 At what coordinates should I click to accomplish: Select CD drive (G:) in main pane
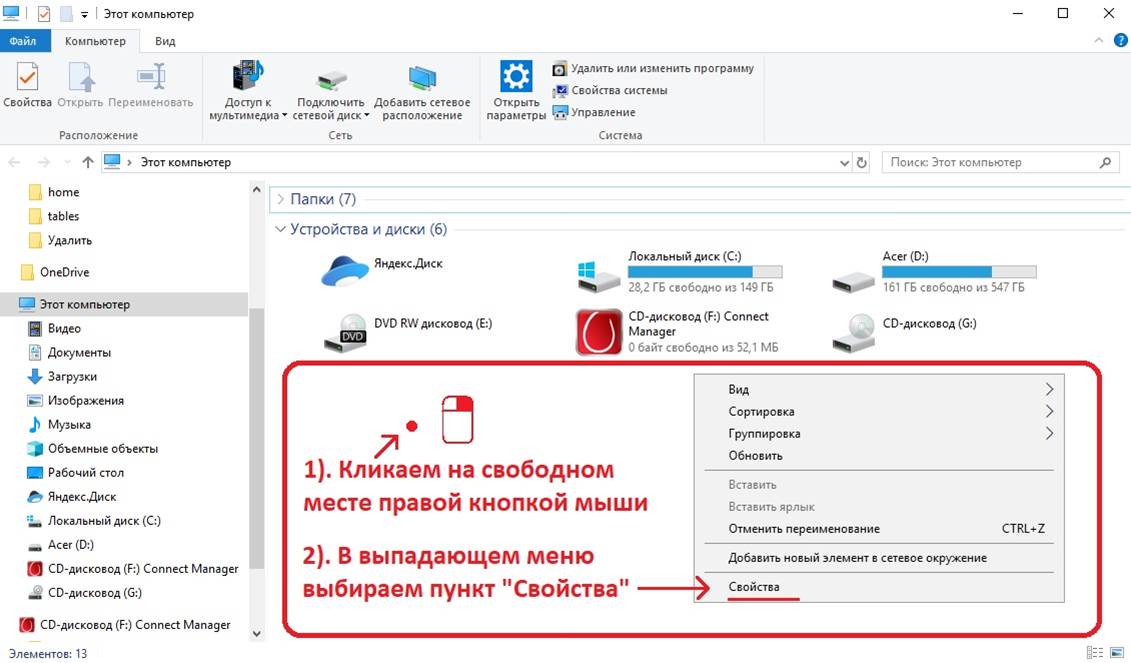coord(905,332)
